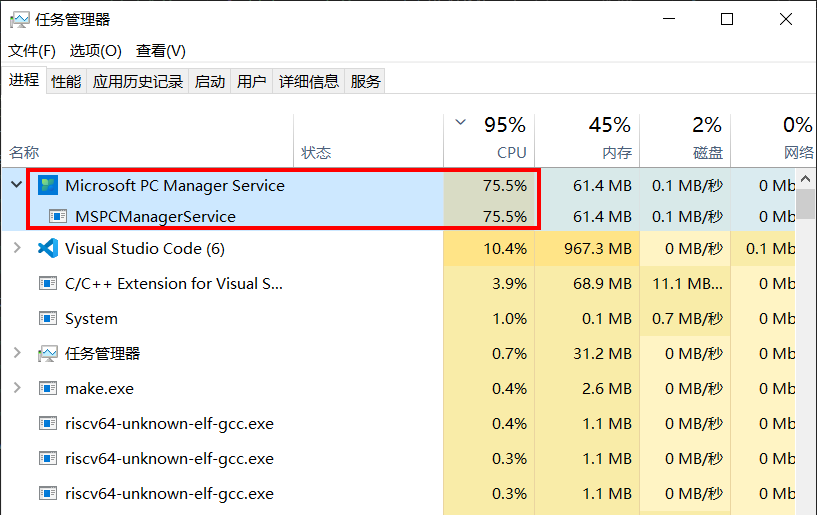
Task: Click the 1.0% CPU value
Action: point(510,318)
